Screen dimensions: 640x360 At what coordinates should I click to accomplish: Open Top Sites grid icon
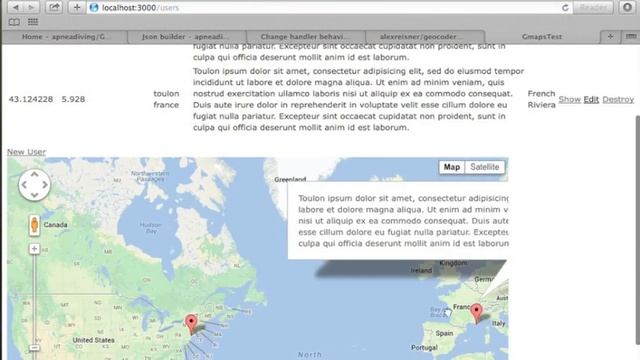pos(33,22)
